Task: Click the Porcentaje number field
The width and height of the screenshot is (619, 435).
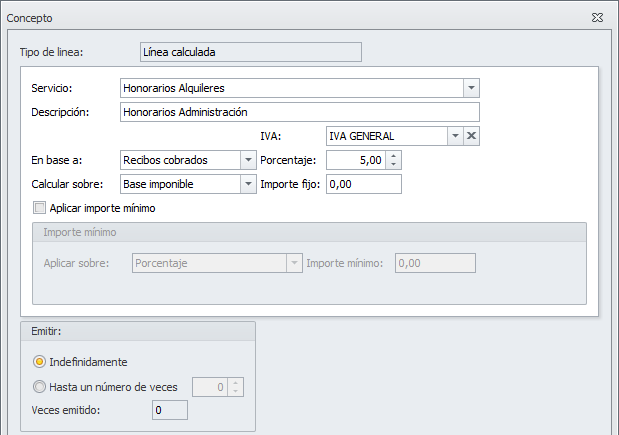Action: (355, 160)
